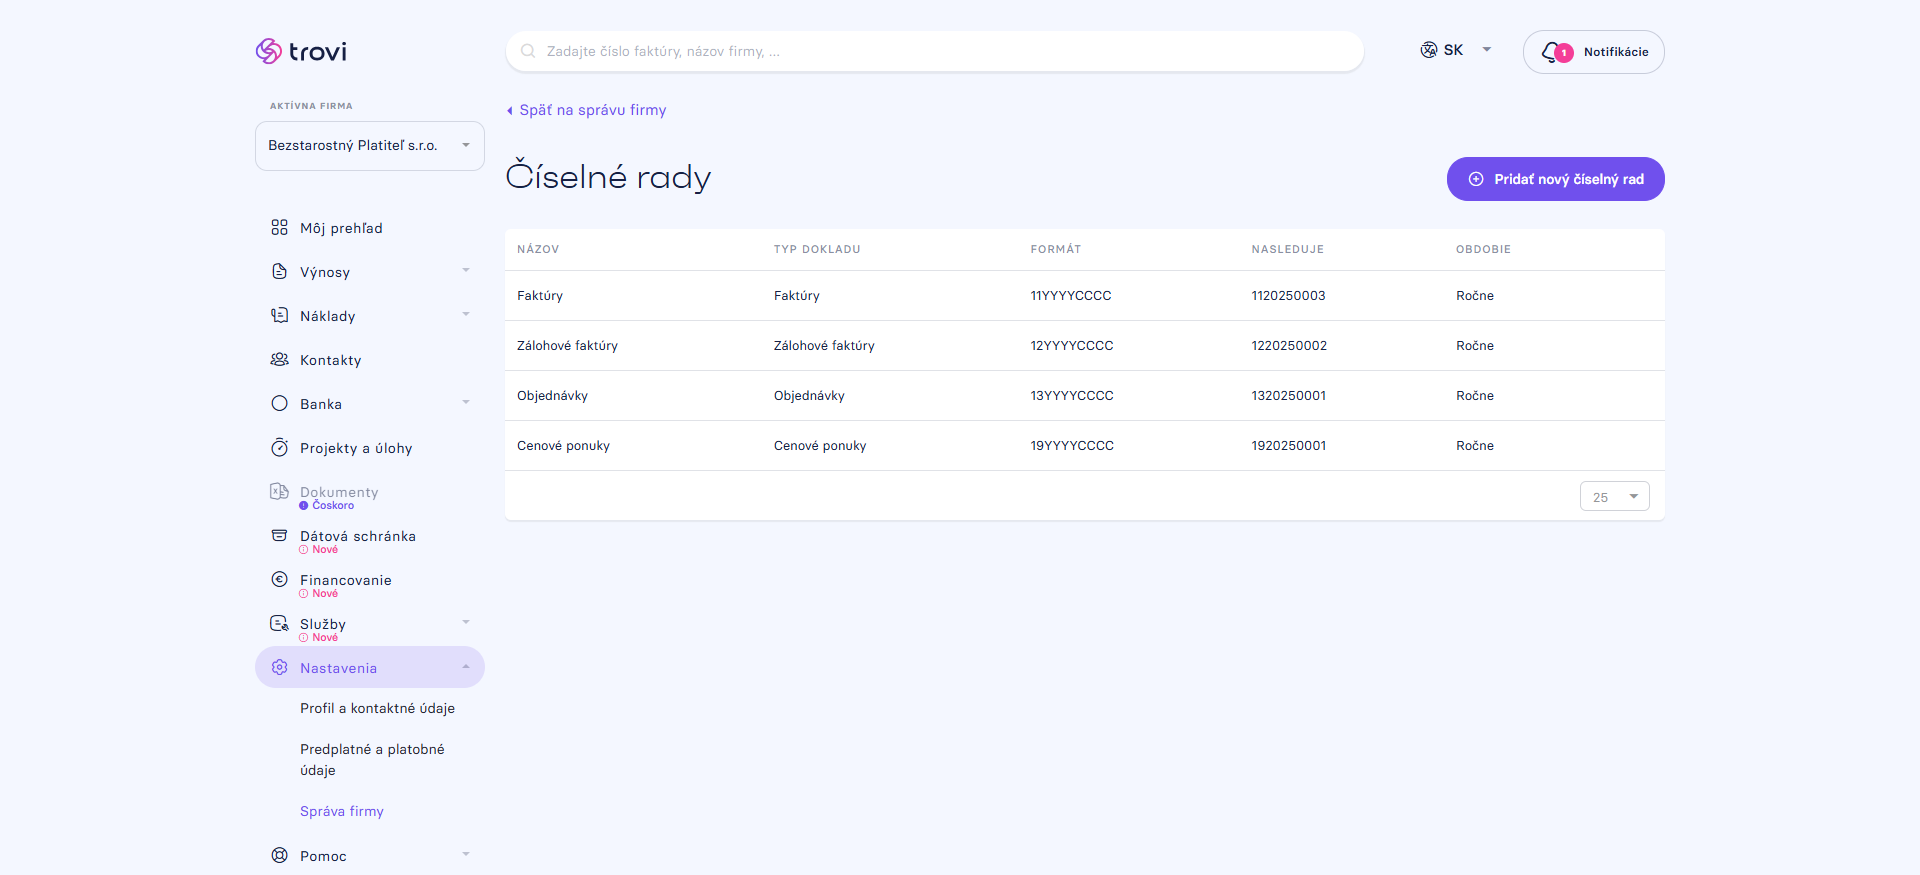Click the Projekty a úlohy timer icon
The image size is (1920, 875).
pos(279,448)
